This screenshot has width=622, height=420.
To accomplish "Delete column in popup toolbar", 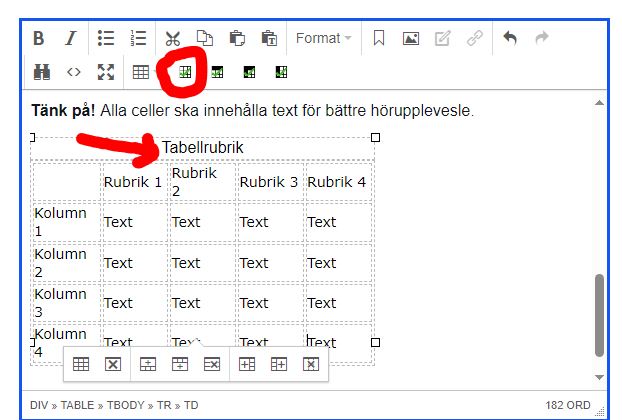I will [311, 364].
